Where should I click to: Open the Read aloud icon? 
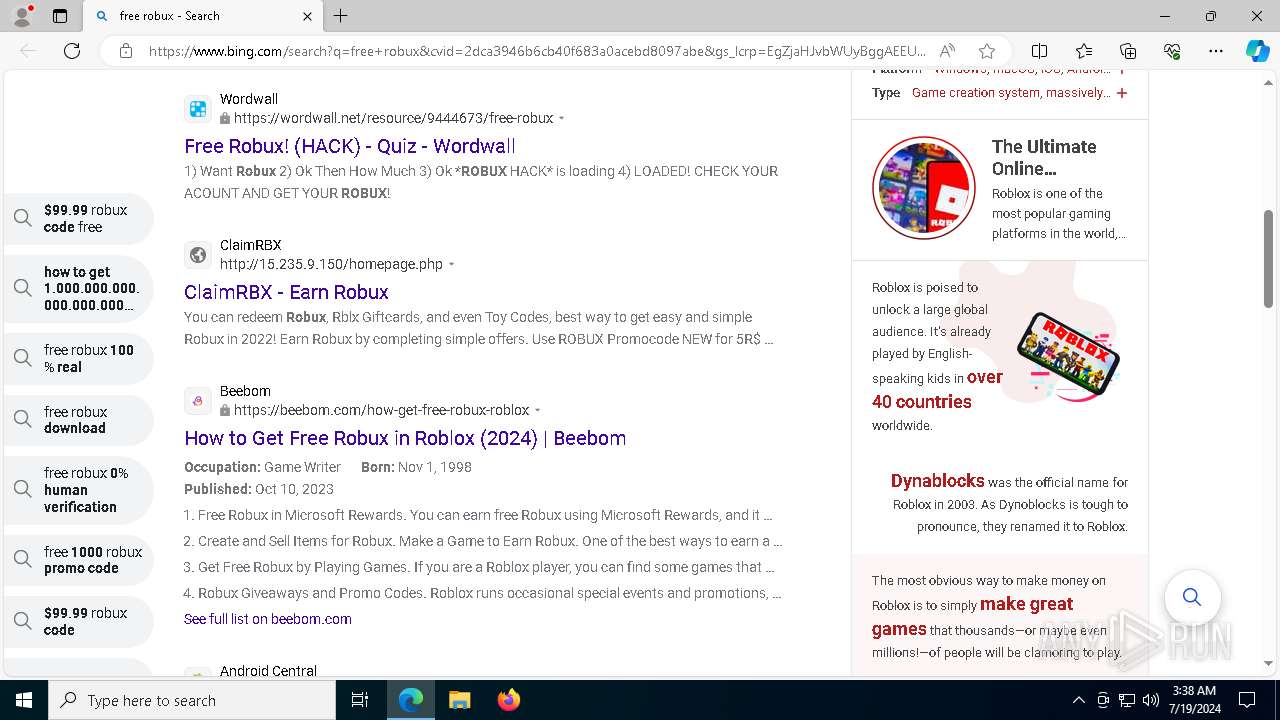(x=947, y=51)
